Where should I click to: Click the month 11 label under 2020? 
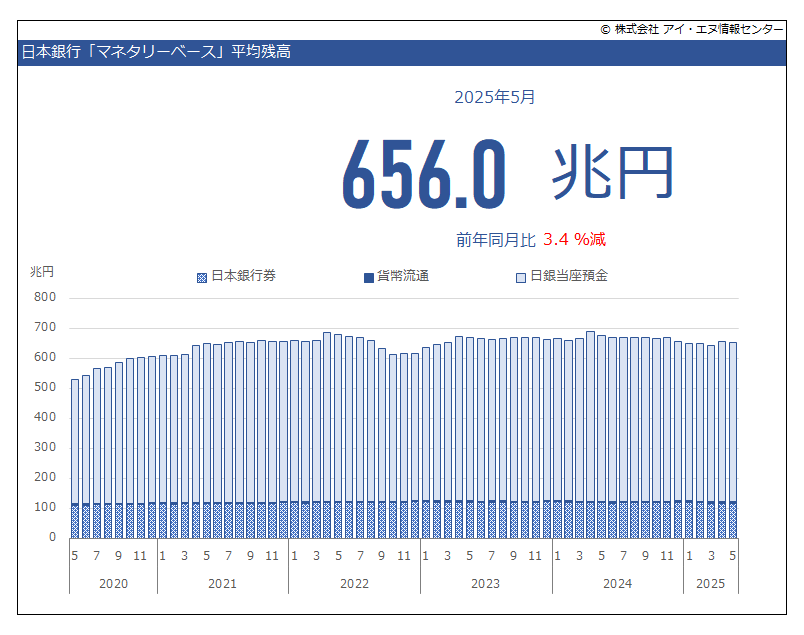pos(140,555)
